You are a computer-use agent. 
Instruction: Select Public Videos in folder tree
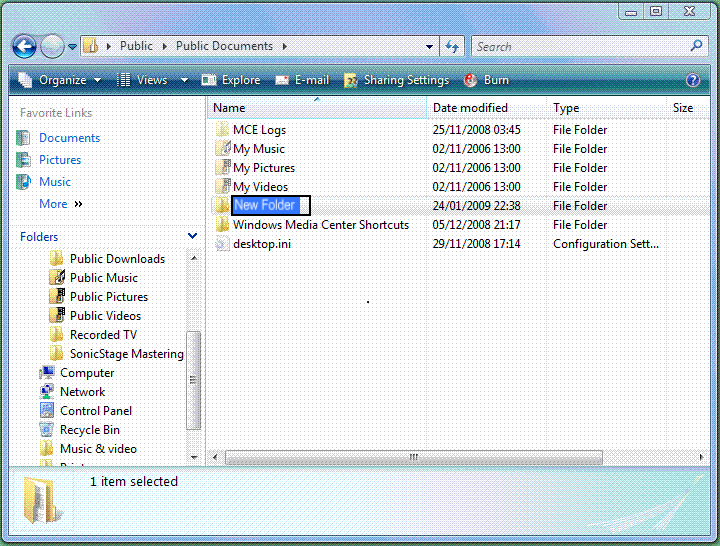pos(105,316)
